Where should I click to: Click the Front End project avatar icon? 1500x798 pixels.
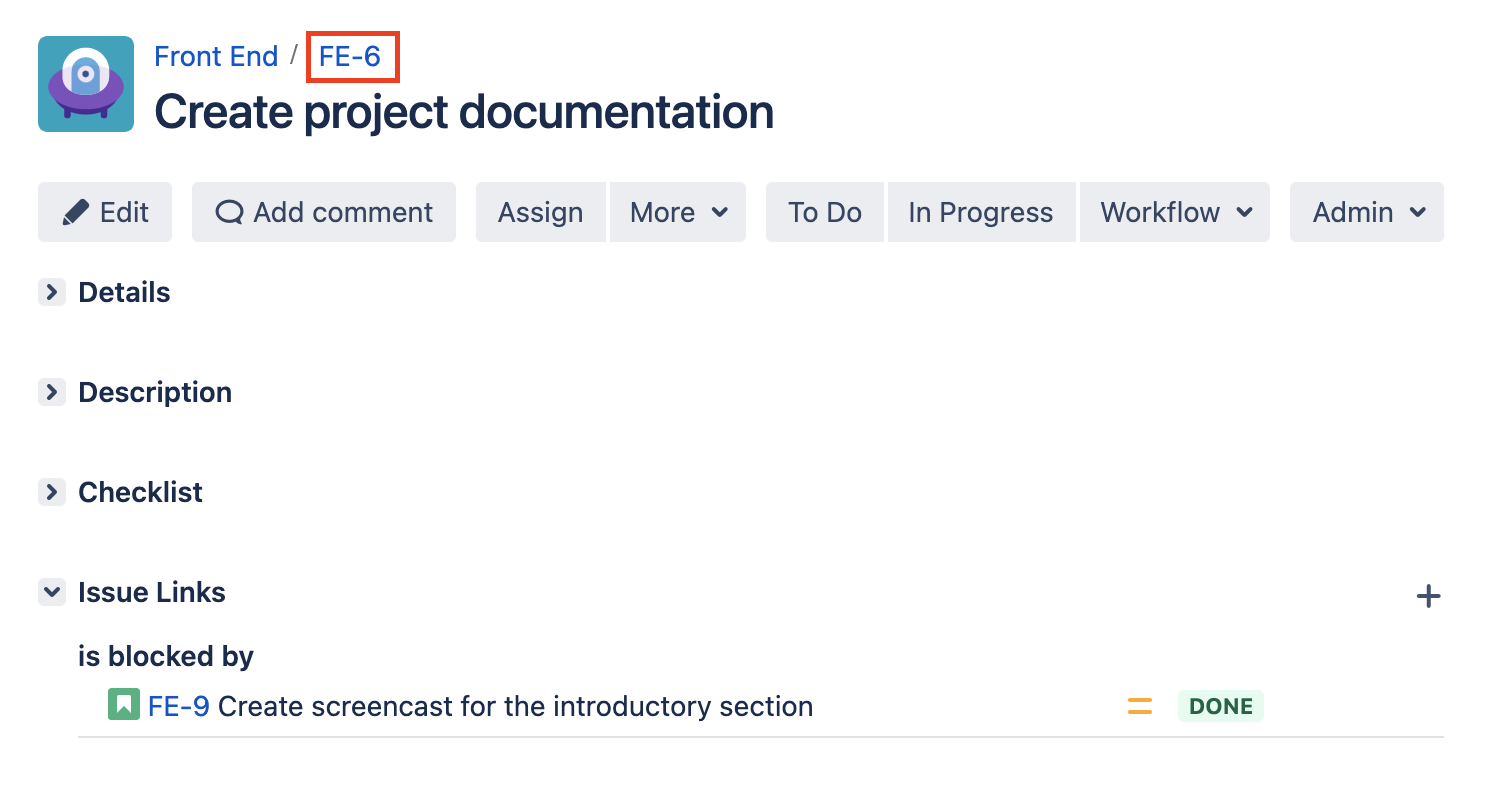pyautogui.click(x=86, y=84)
